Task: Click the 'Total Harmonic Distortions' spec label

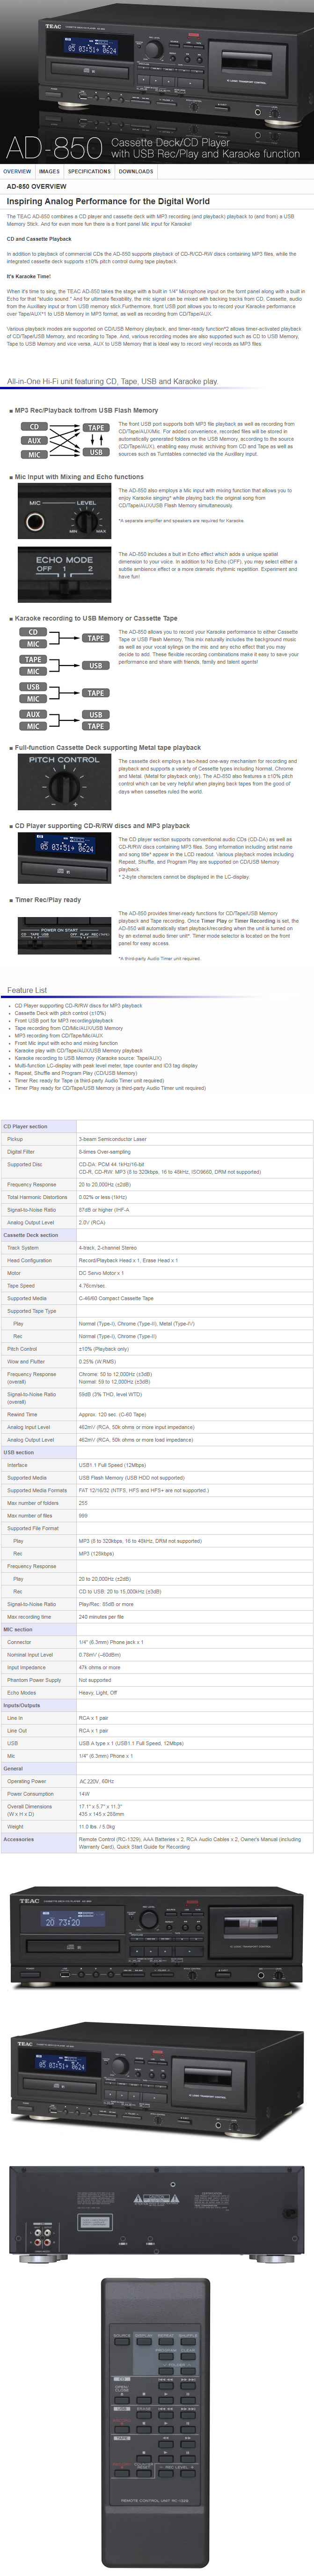Action: tap(37, 1197)
